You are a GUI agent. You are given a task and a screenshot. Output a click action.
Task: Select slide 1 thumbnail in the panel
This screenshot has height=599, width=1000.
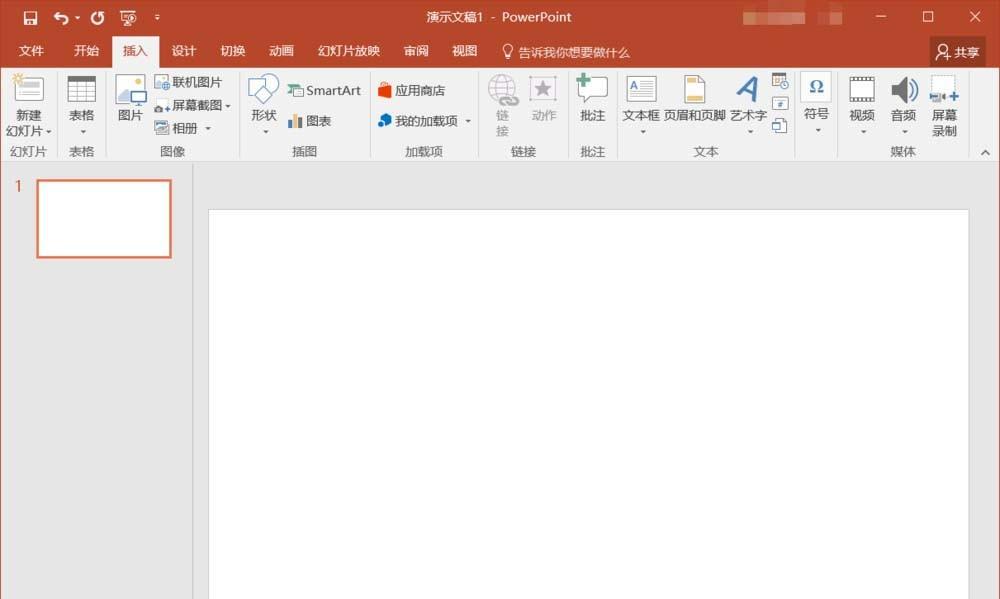[103, 219]
